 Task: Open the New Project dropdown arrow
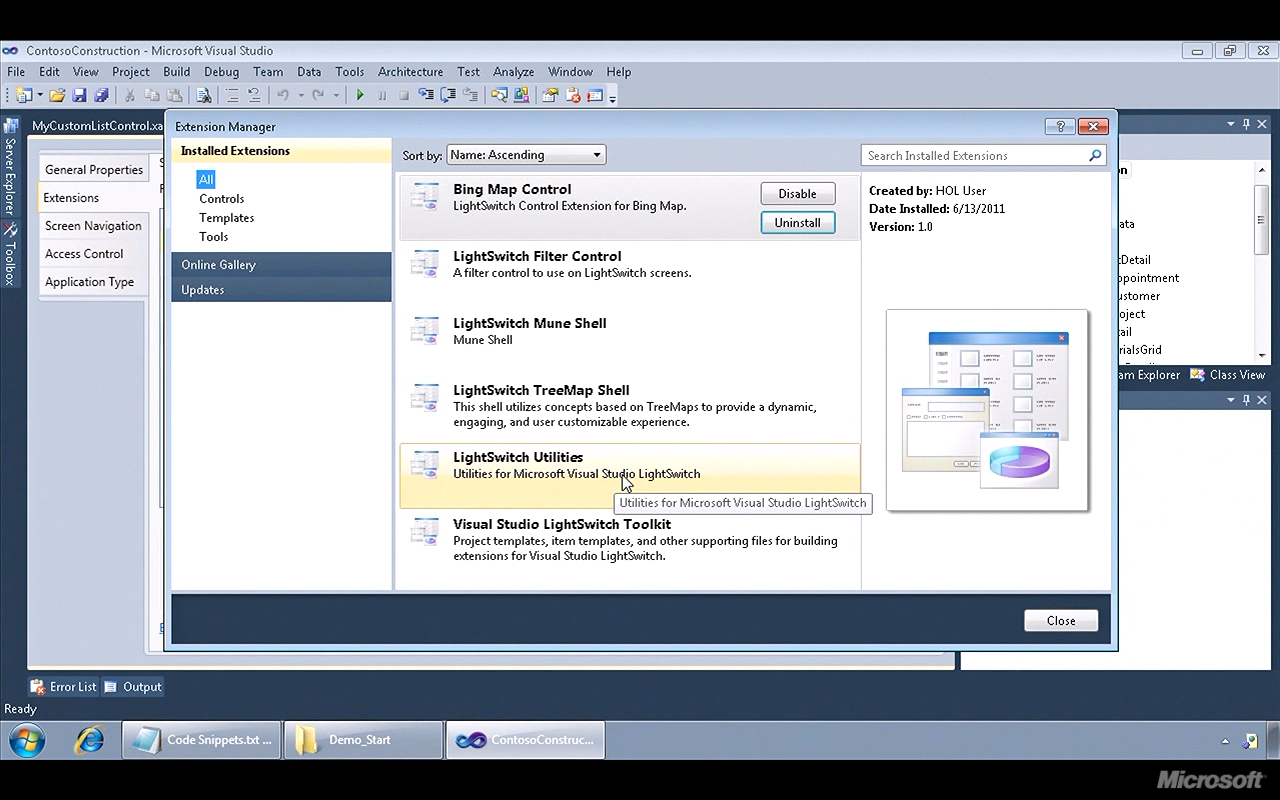point(40,96)
